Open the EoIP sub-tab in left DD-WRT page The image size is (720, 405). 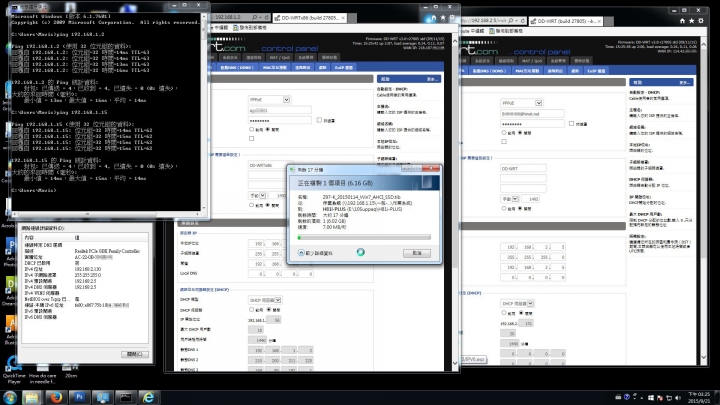(x=343, y=68)
